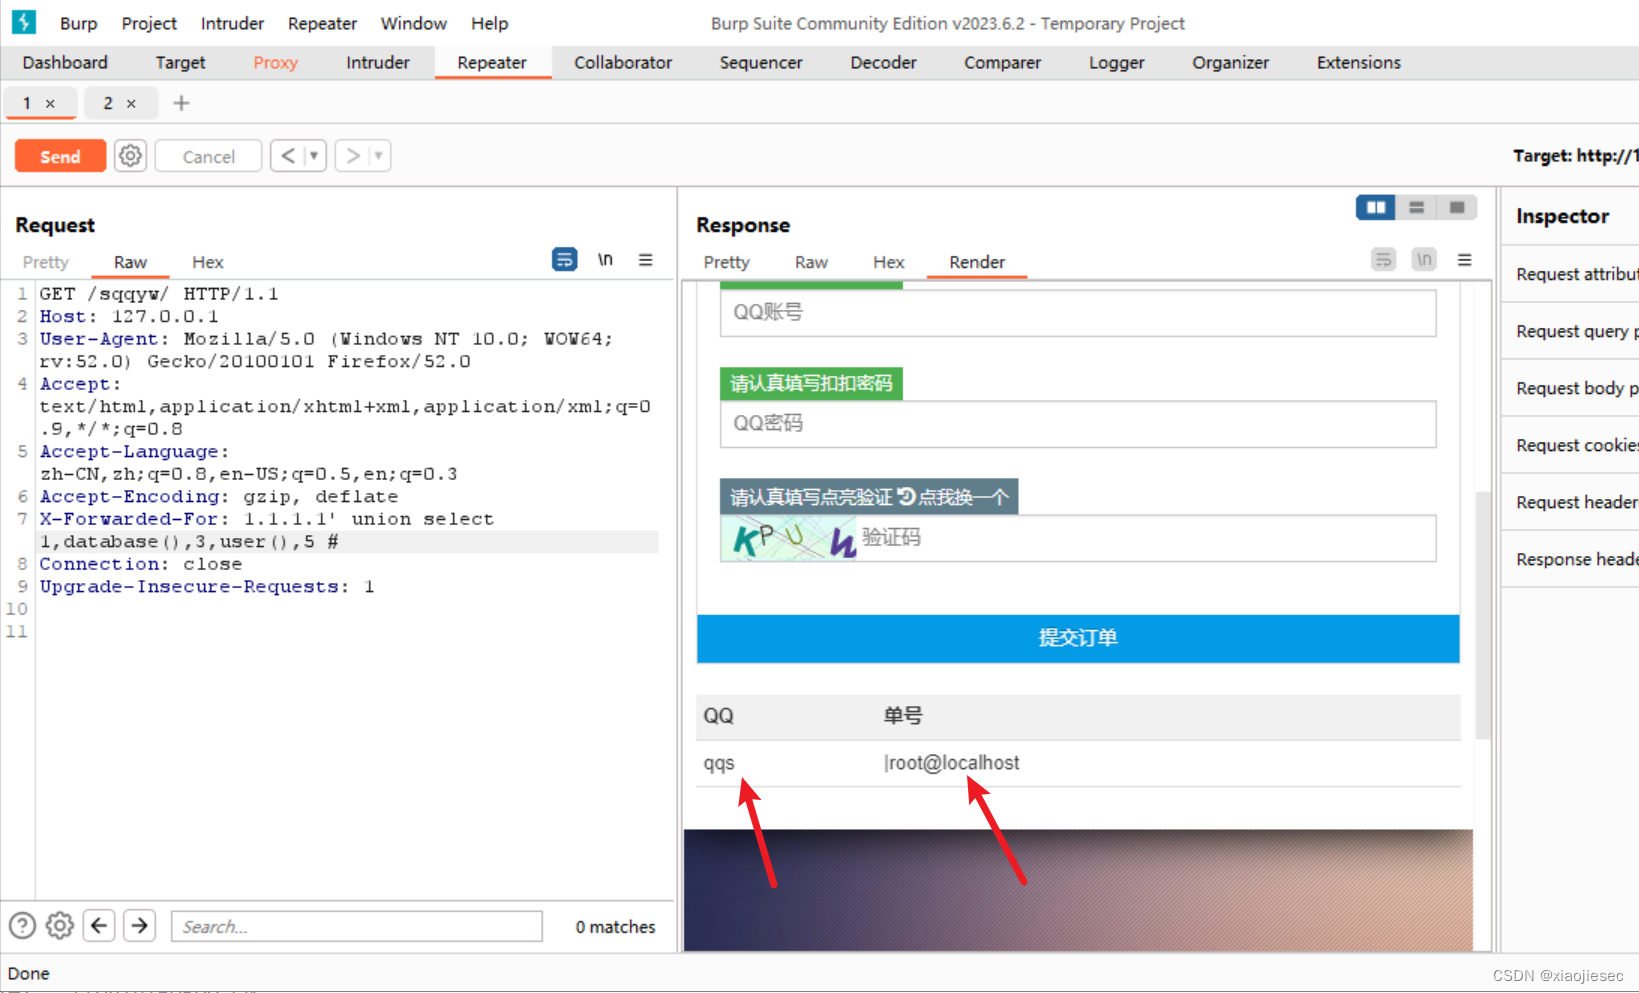Enable the single-pane layout view
The height and width of the screenshot is (993, 1639).
pos(1457,207)
